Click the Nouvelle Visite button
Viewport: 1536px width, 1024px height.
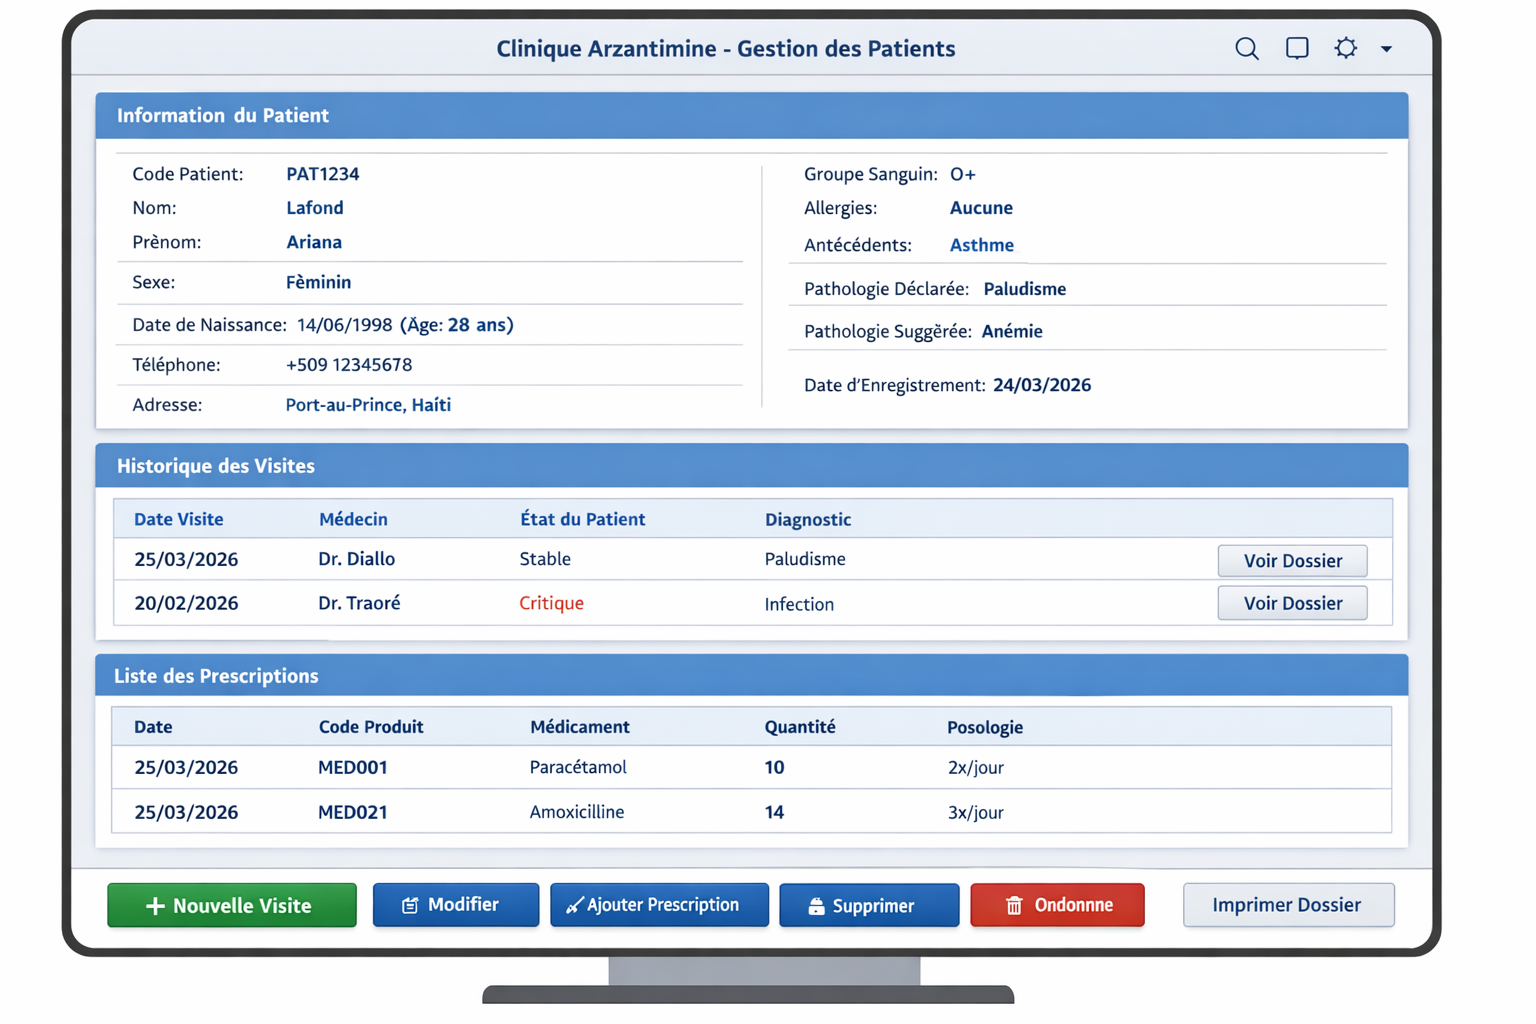pyautogui.click(x=232, y=905)
